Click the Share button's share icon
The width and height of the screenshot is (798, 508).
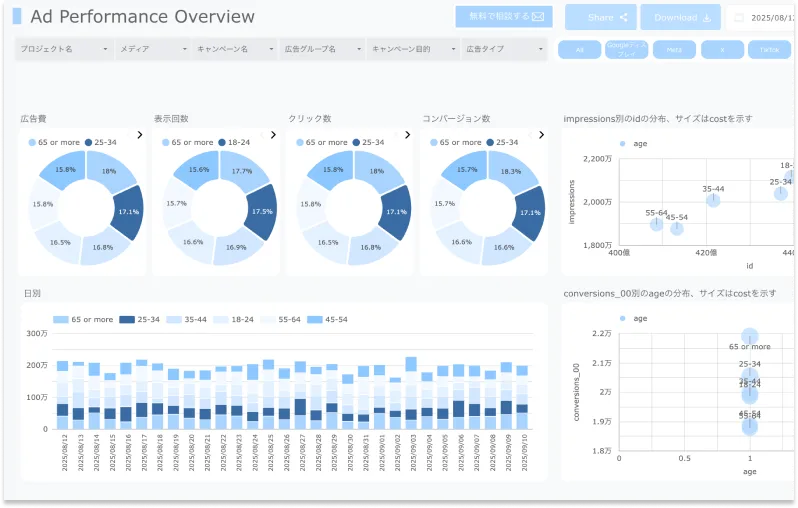tap(624, 17)
